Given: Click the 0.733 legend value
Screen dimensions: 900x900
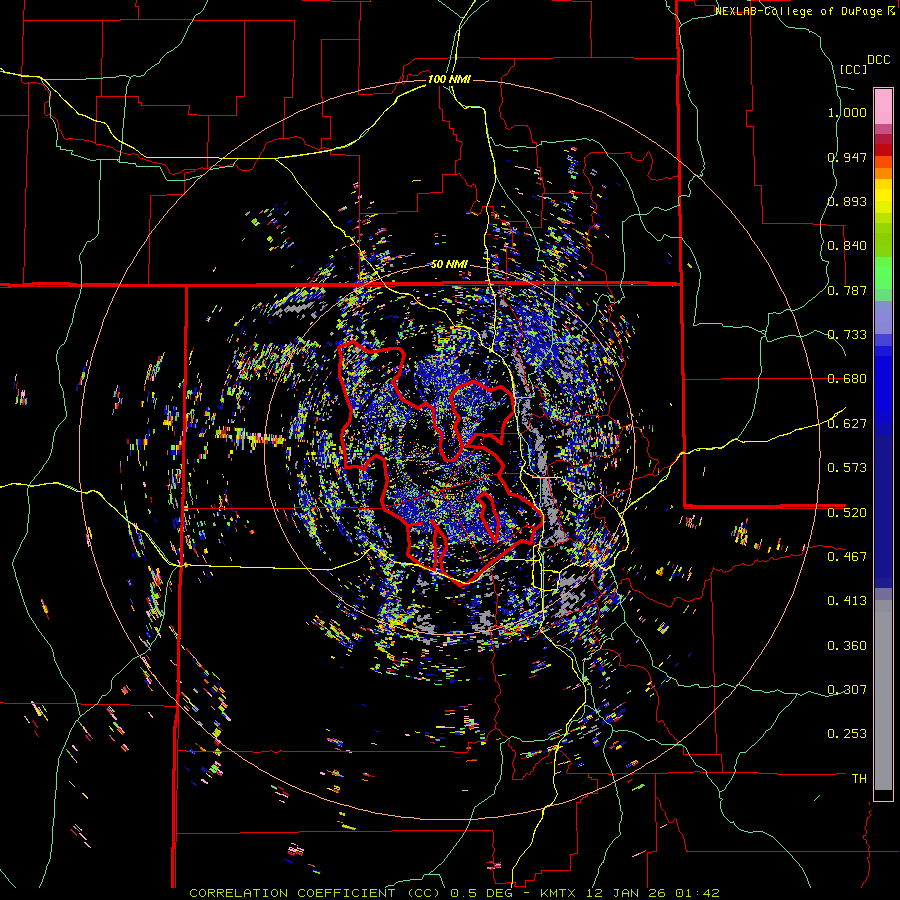Looking at the screenshot, I should (847, 335).
